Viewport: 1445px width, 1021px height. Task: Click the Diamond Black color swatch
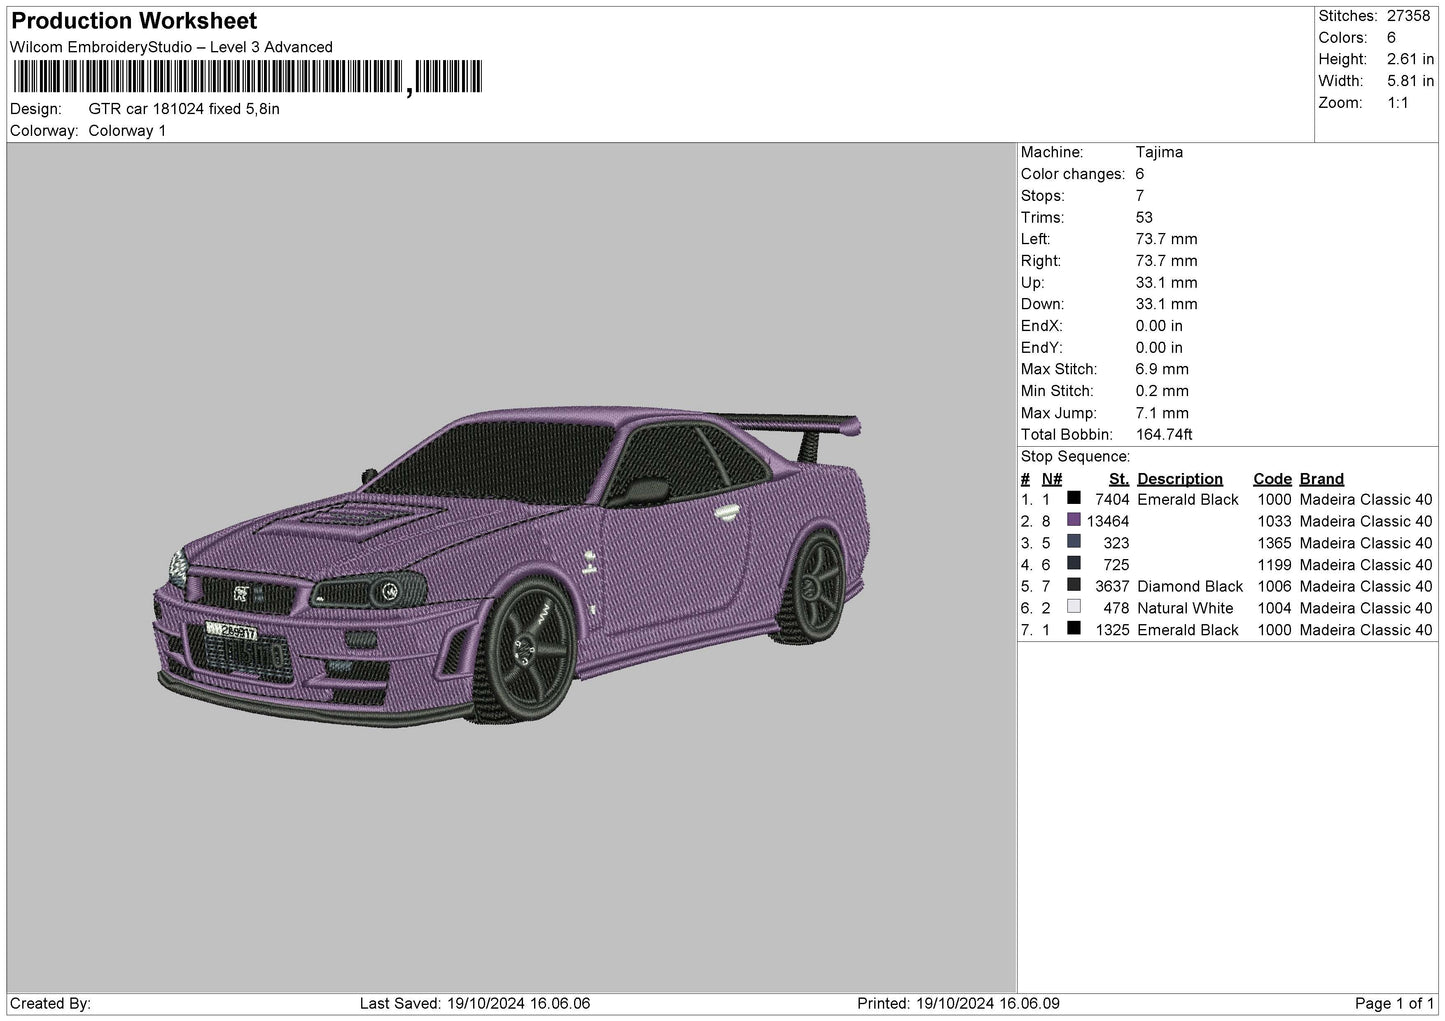pyautogui.click(x=1074, y=585)
